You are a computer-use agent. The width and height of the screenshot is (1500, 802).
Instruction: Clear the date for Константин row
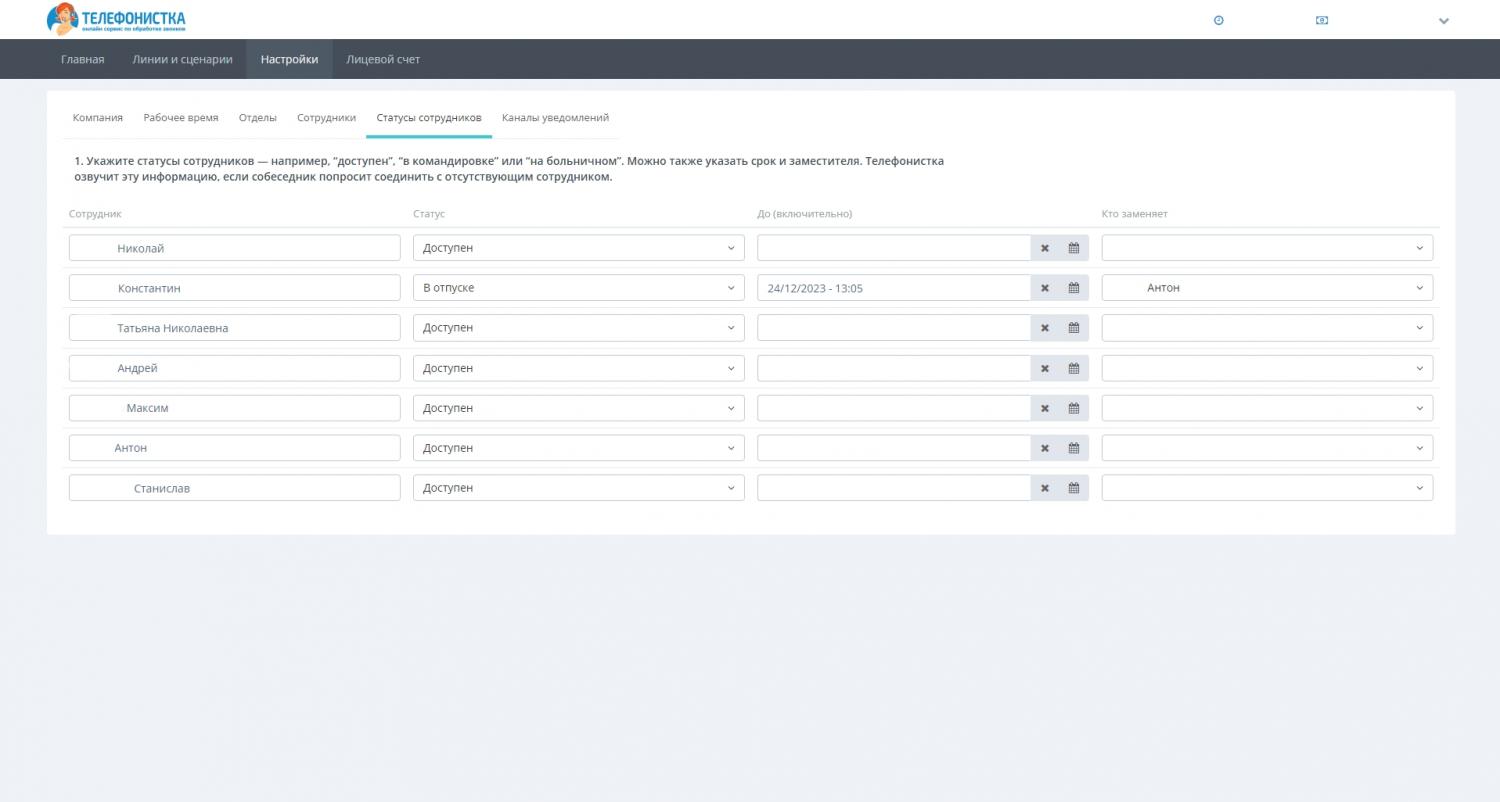pos(1044,288)
